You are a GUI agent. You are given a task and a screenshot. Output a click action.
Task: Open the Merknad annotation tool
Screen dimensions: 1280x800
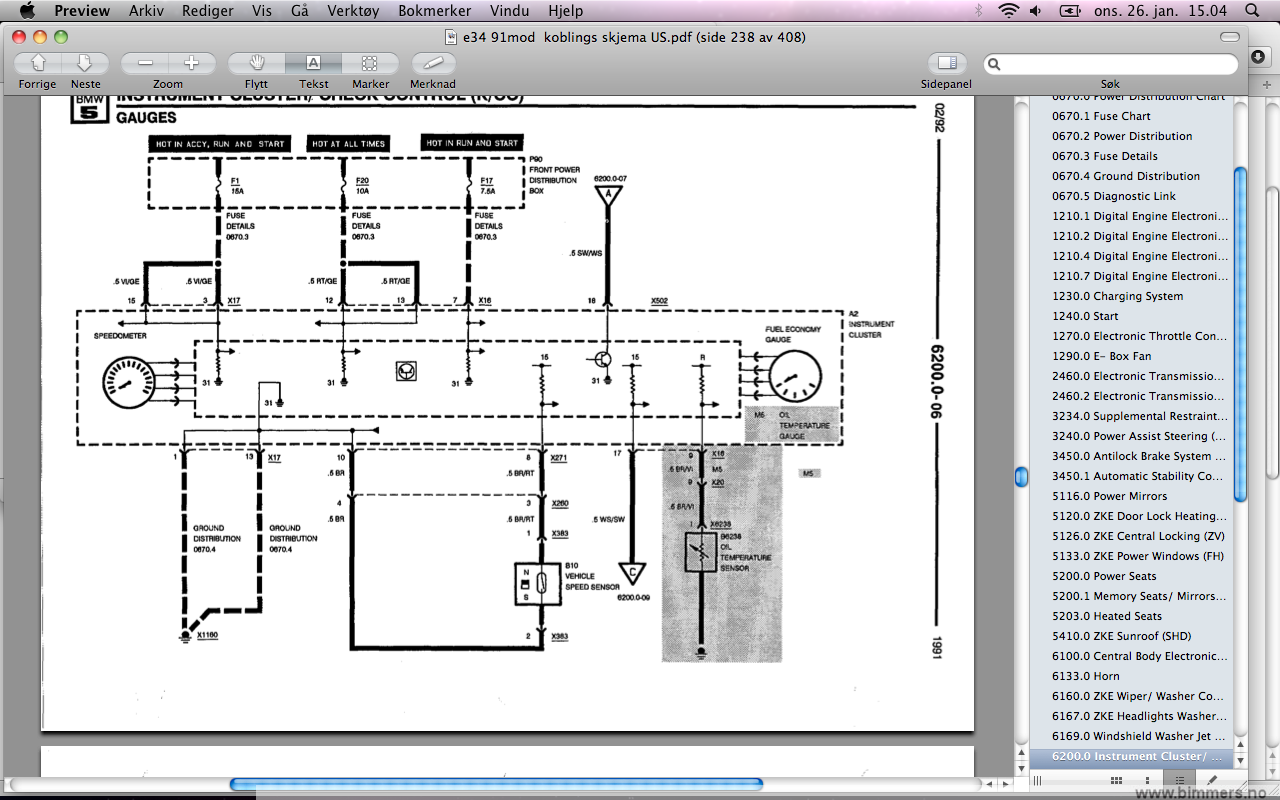[433, 63]
